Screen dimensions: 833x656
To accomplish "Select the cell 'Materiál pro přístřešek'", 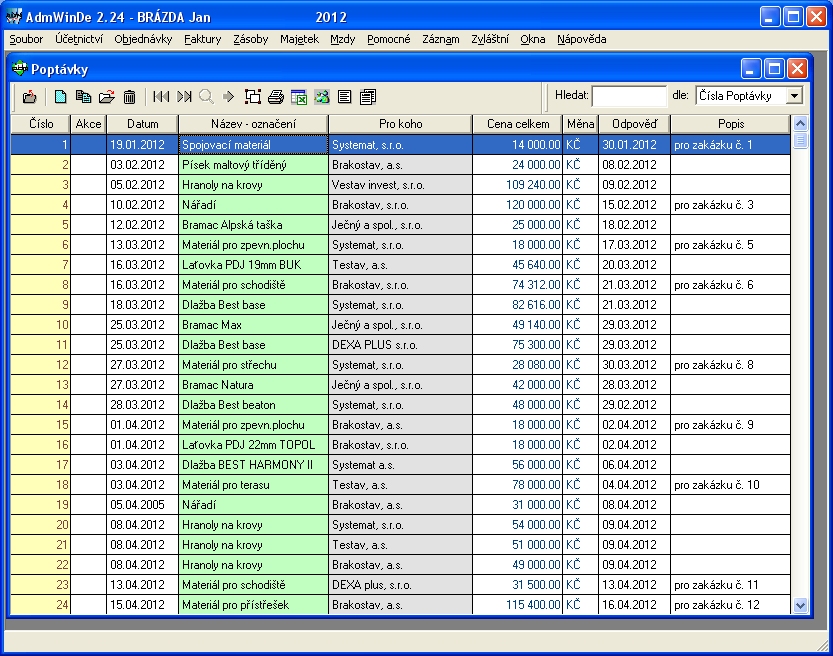I will [x=253, y=604].
